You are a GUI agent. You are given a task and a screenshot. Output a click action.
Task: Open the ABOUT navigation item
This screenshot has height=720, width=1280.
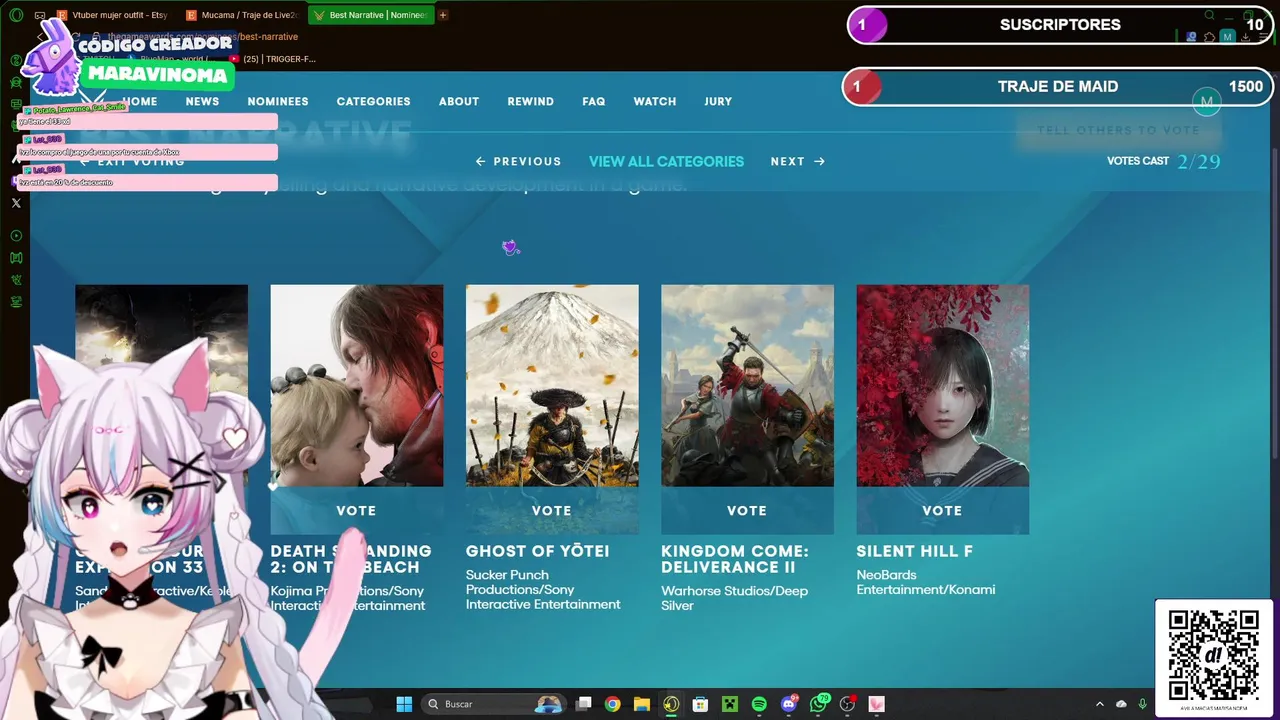click(459, 101)
